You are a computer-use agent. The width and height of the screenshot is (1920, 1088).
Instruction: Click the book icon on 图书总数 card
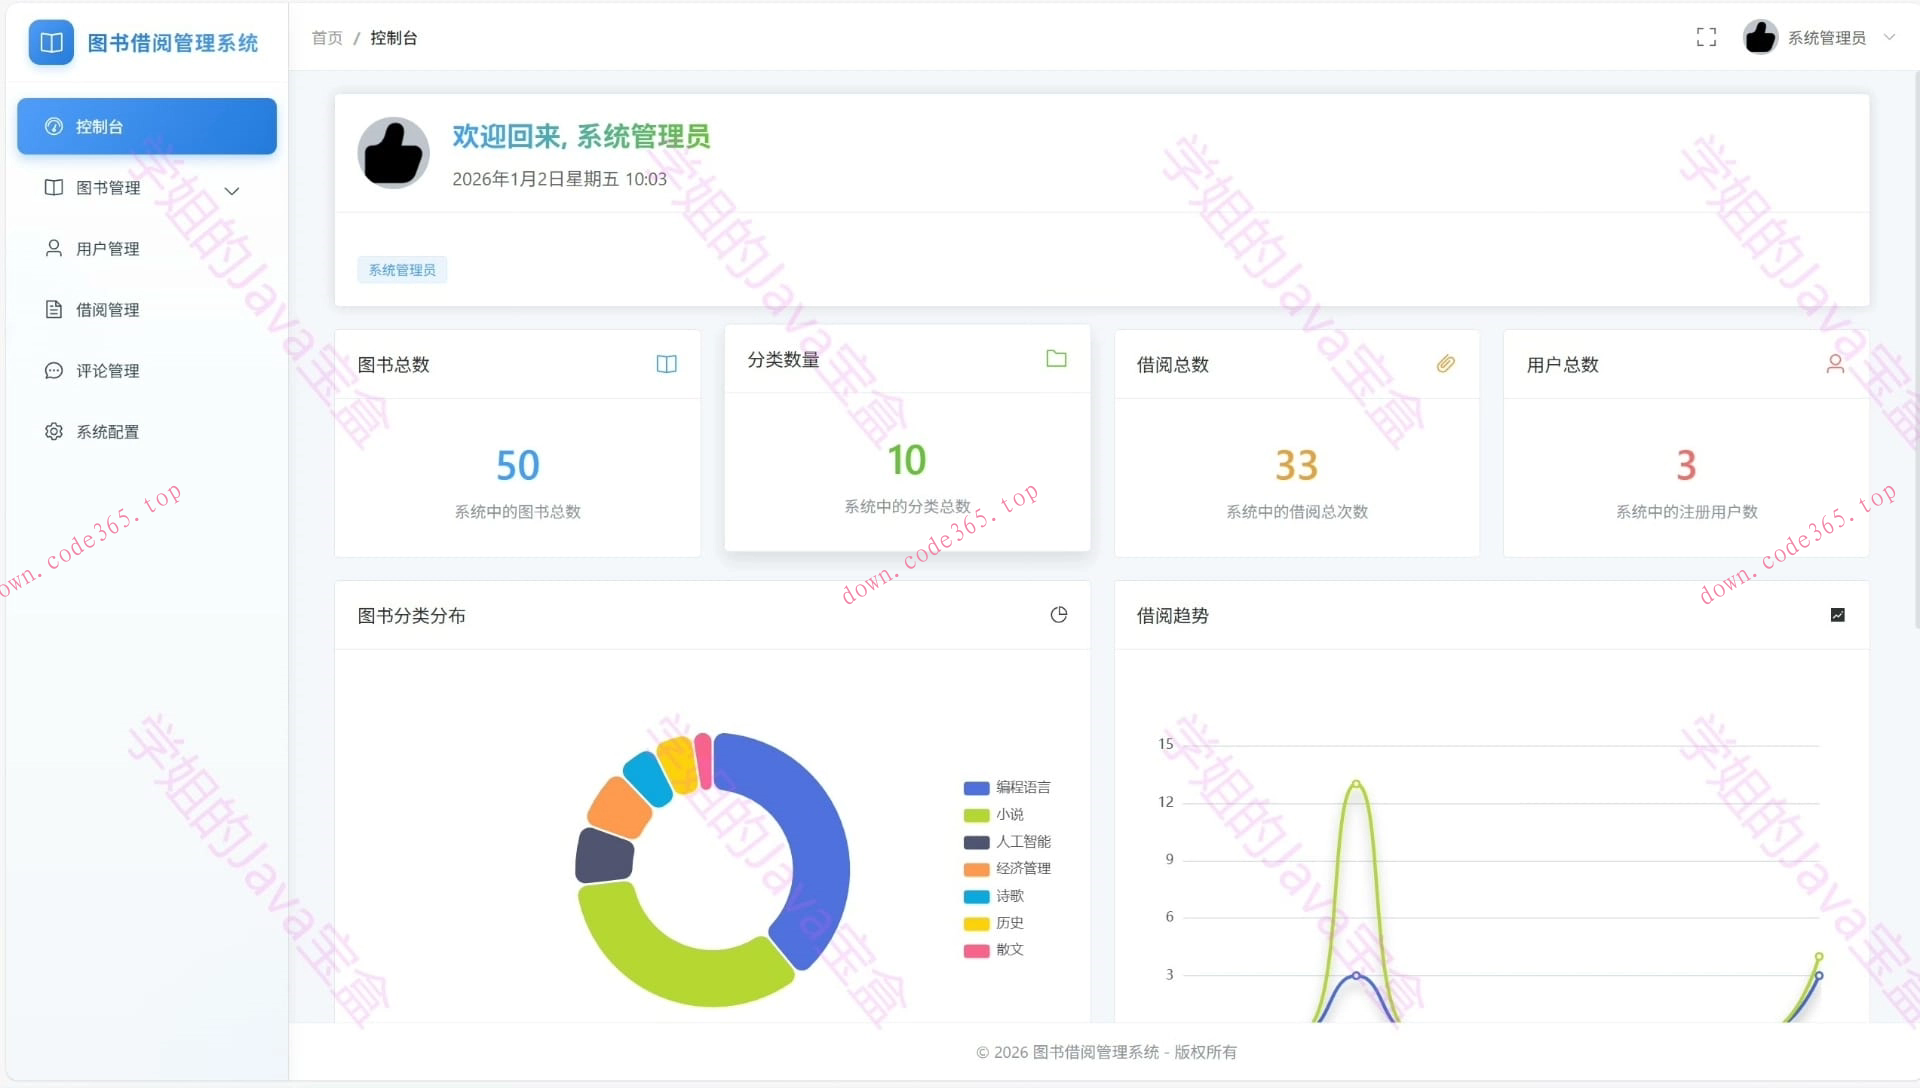pos(666,364)
